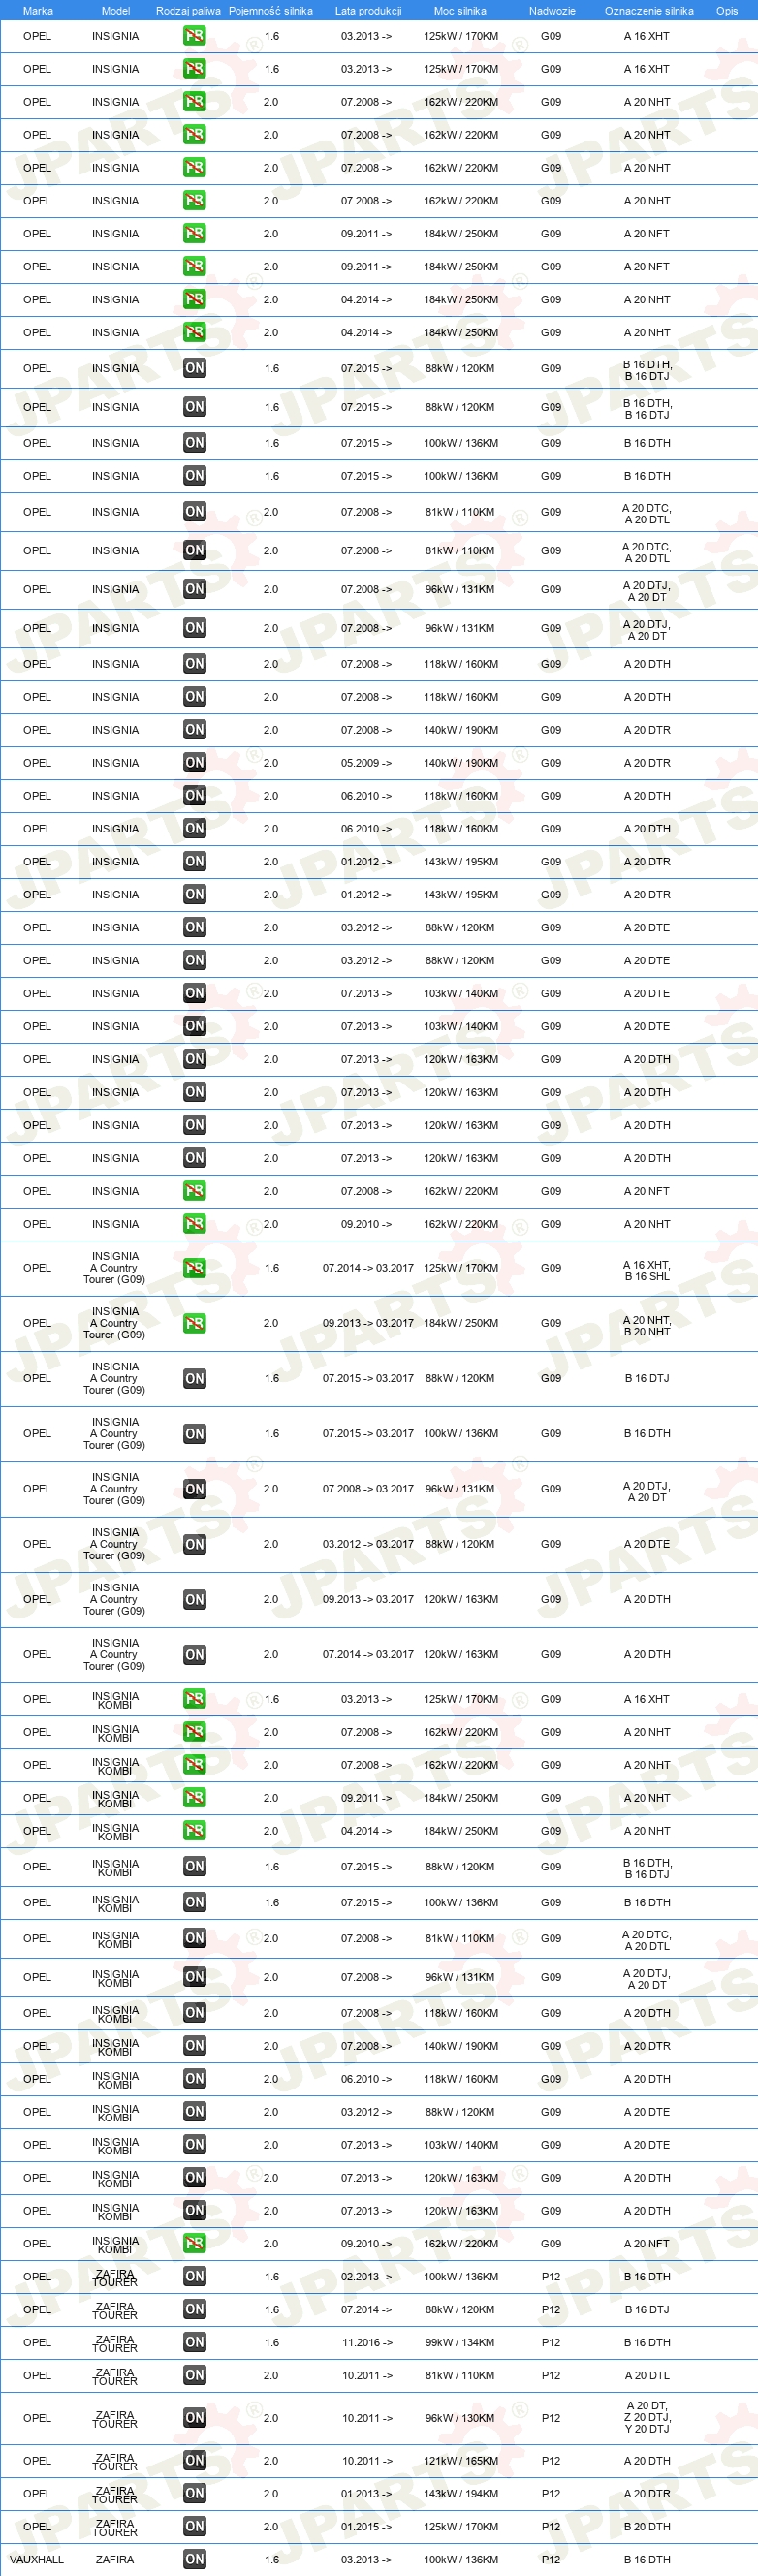The image size is (758, 2576).
Task: Select petrol icon in Insignia Kombi 09.2011 row
Action: [x=194, y=1797]
